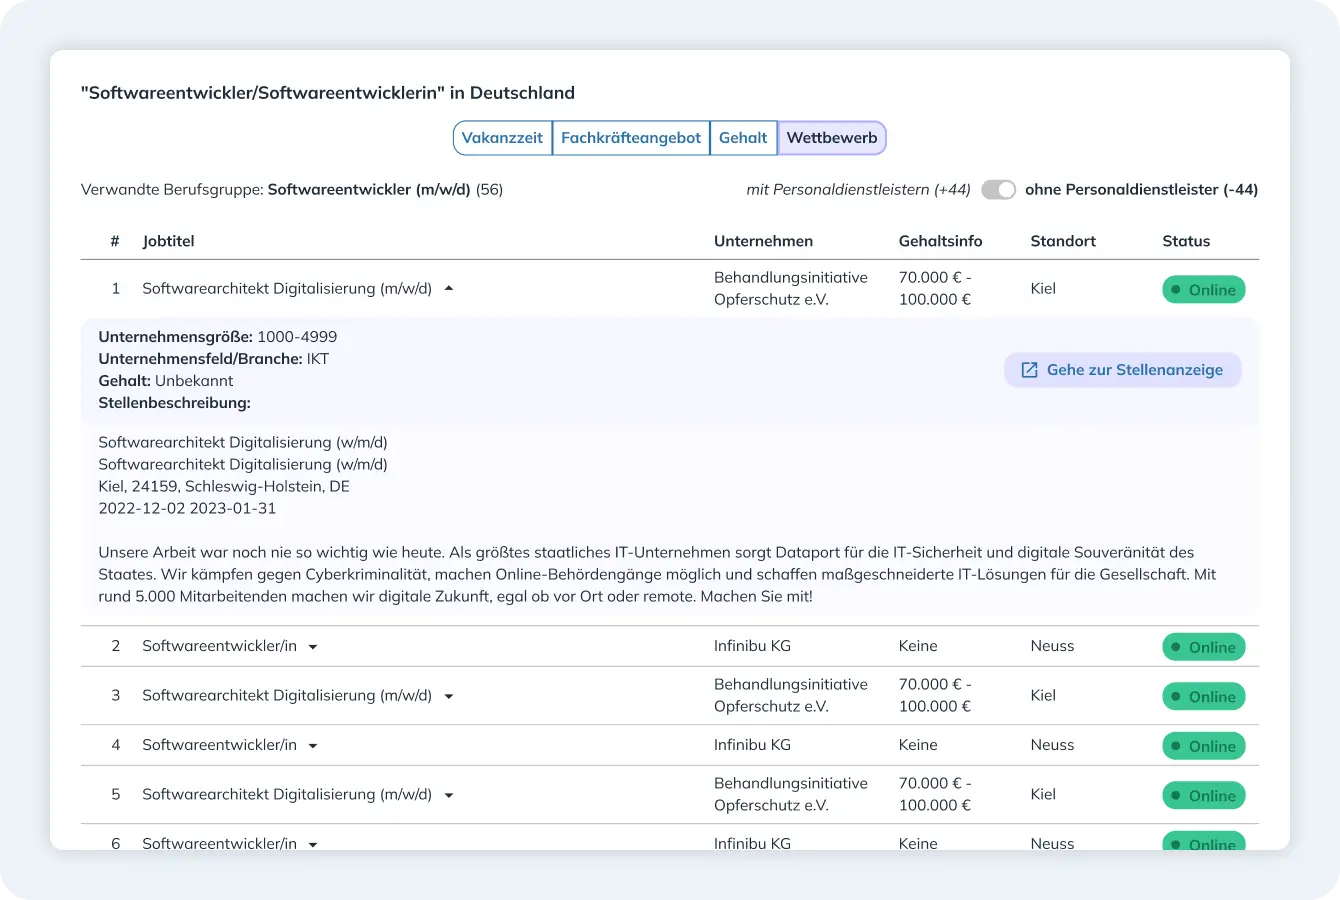
Task: Open the Fachkräfteangebot tab
Action: [x=630, y=138]
